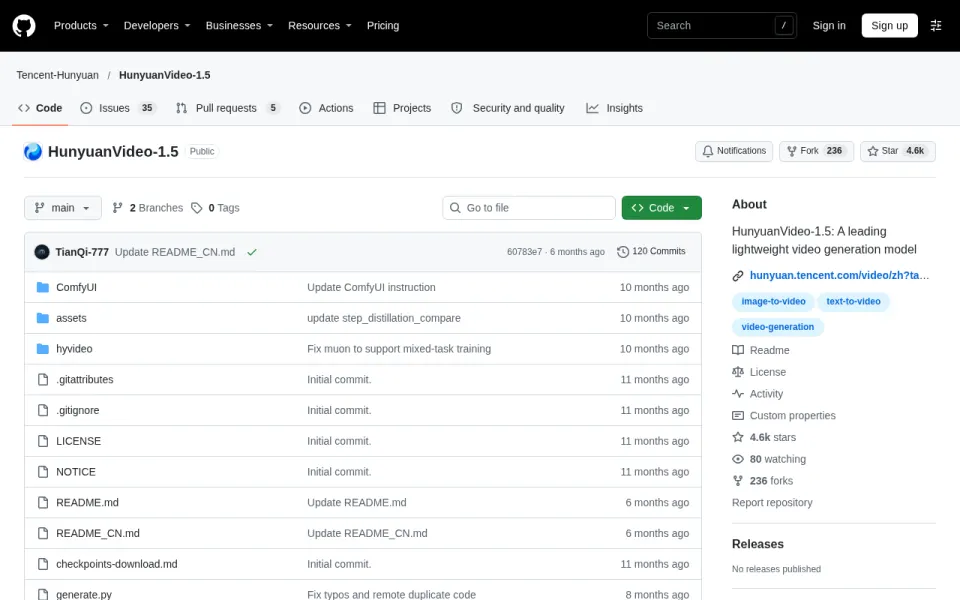Open the ComfyUI folder

click(x=77, y=287)
